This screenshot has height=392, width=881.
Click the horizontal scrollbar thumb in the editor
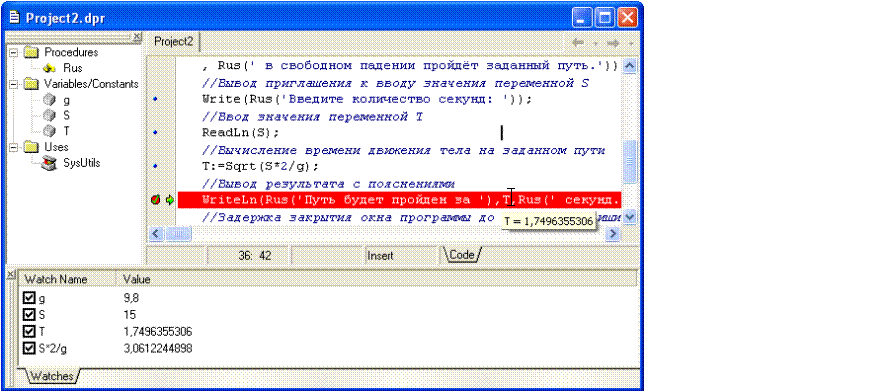coord(178,233)
